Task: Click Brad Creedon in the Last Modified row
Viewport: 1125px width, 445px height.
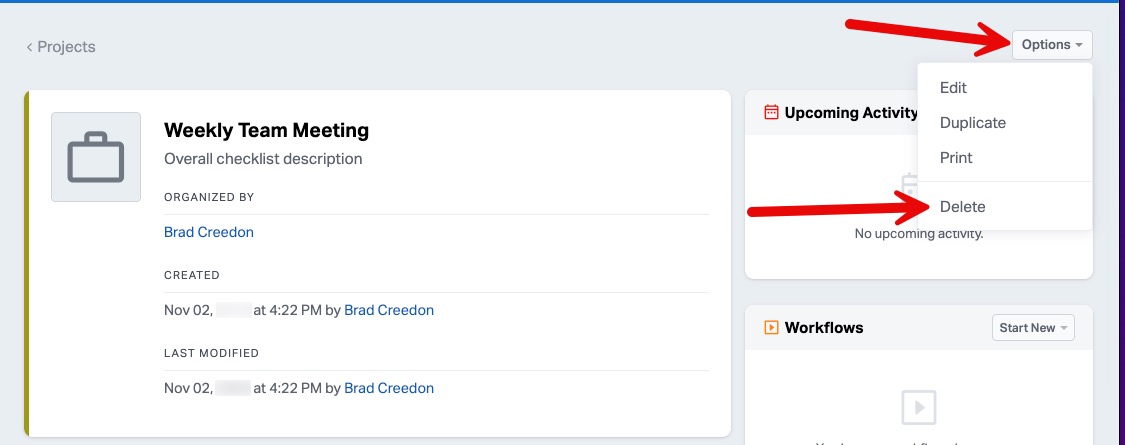Action: [389, 388]
